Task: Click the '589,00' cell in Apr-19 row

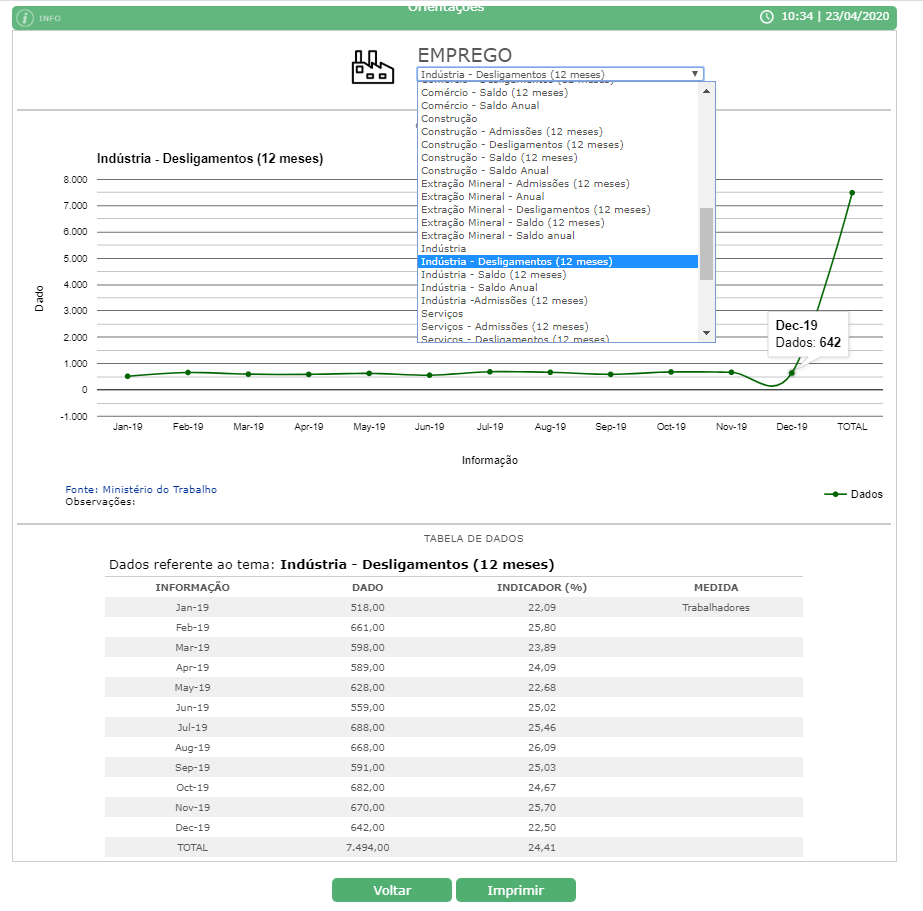Action: coord(367,667)
